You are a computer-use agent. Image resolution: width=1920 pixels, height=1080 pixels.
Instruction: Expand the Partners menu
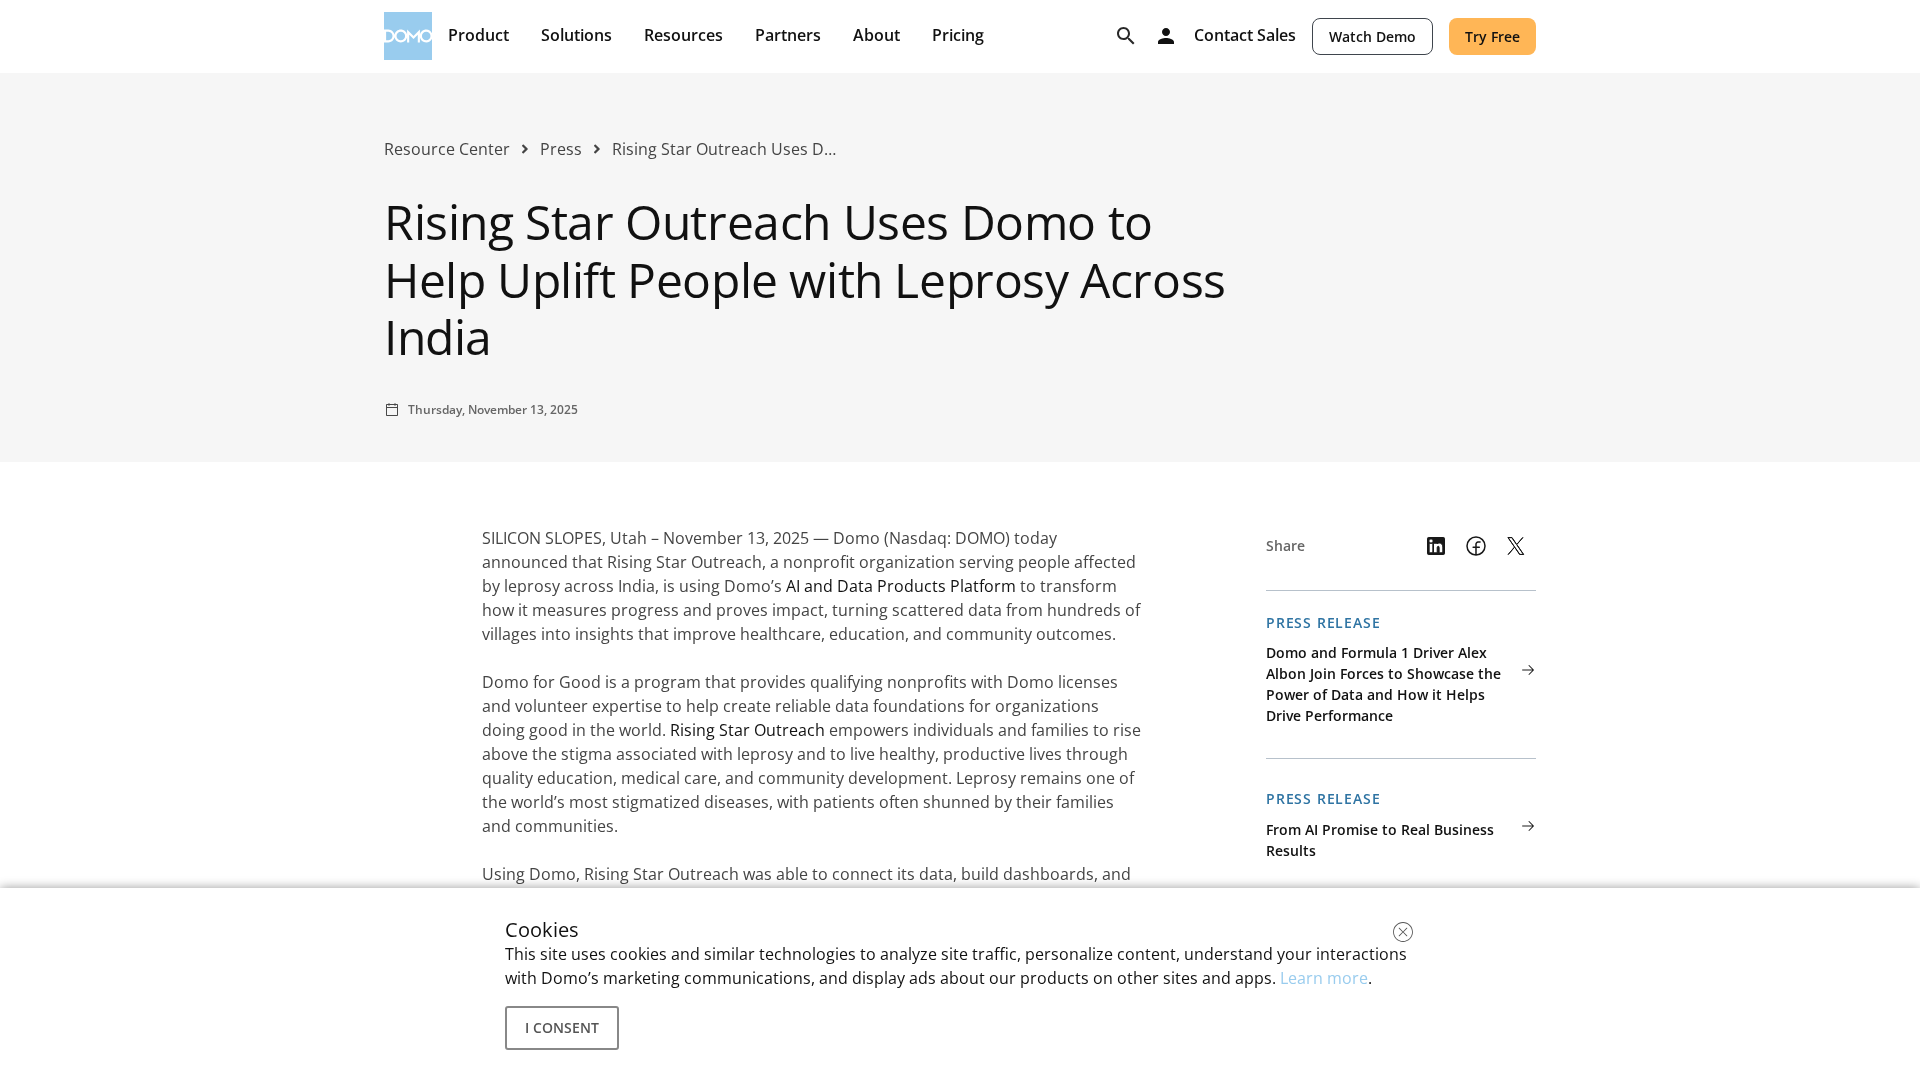click(x=787, y=36)
